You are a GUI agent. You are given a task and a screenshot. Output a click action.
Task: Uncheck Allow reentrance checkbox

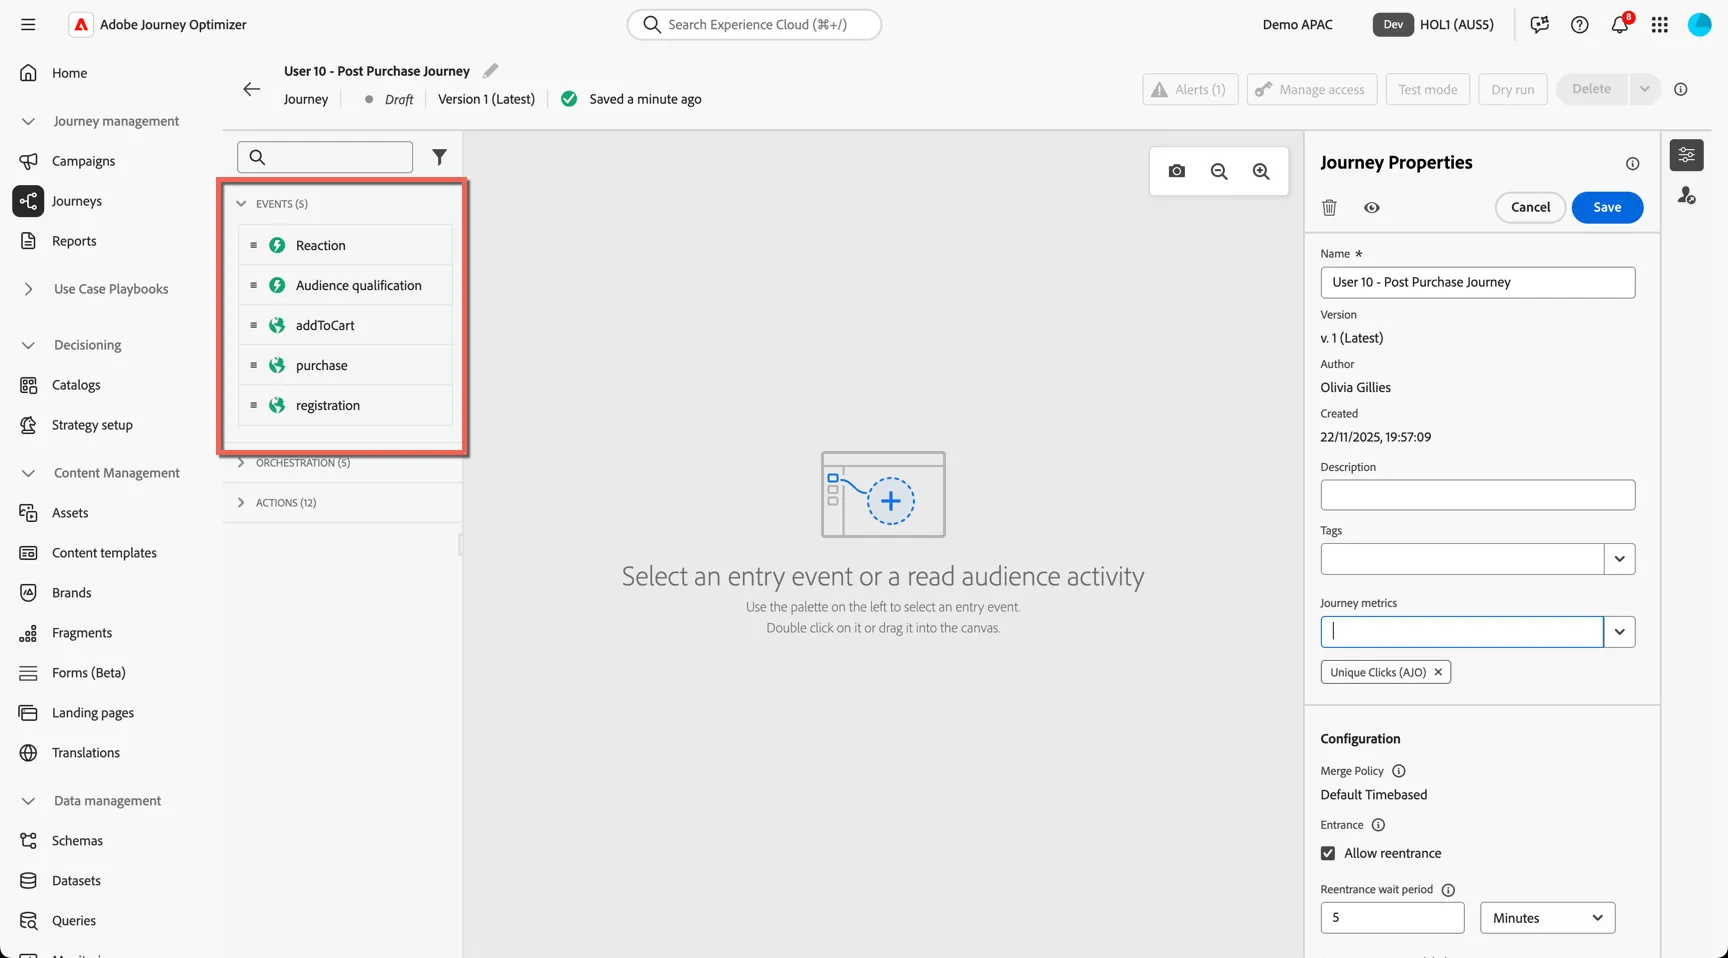coord(1328,853)
